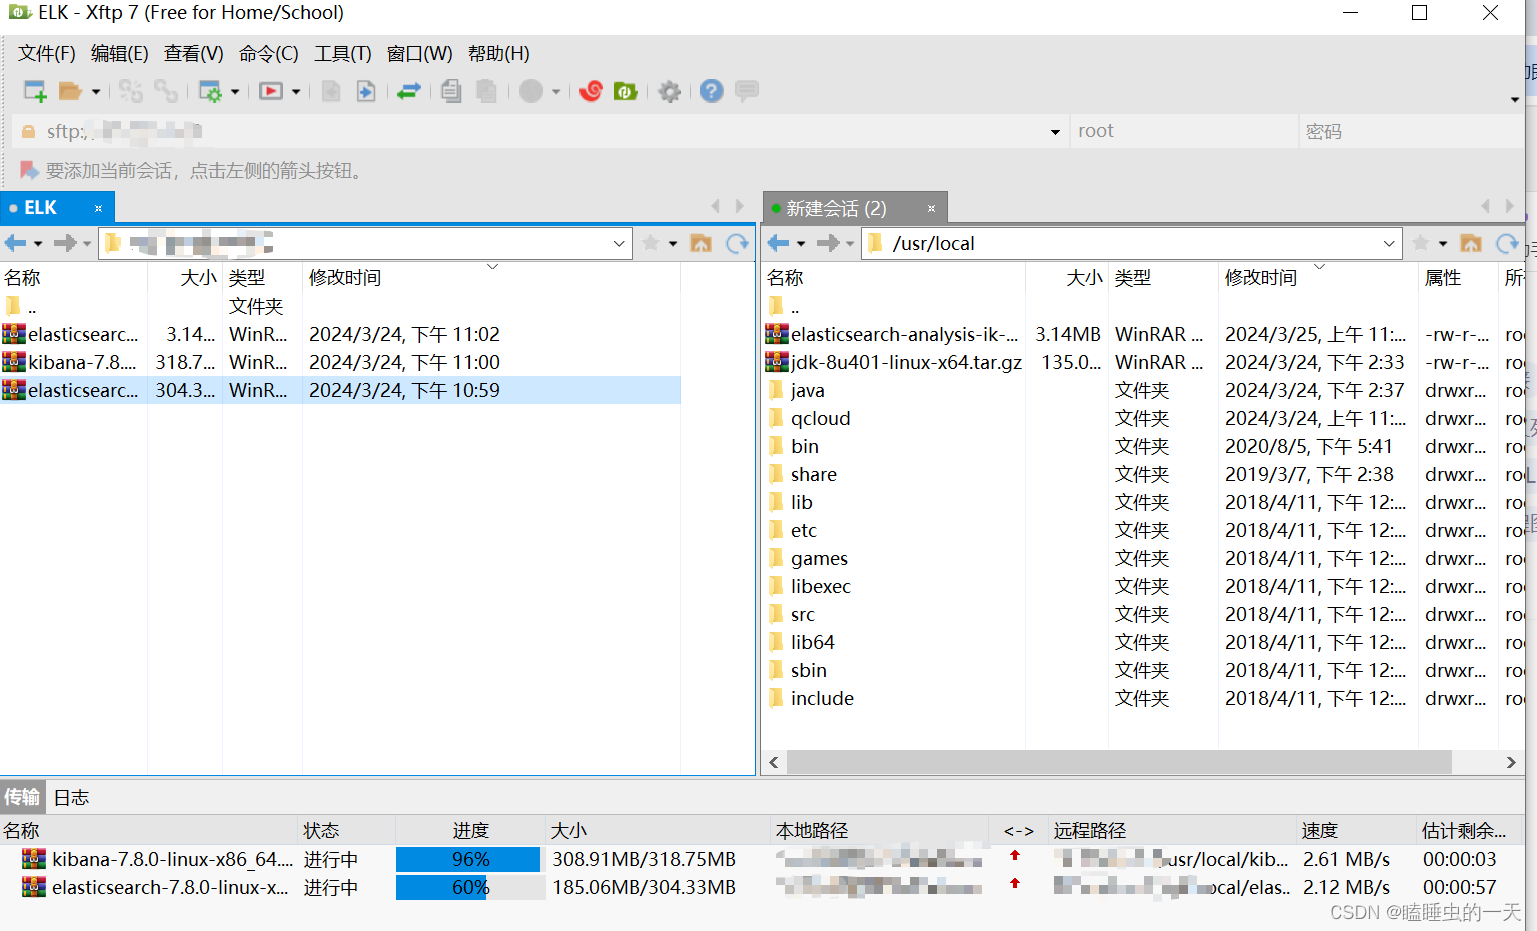Click the Session Properties window-gear icon
This screenshot has height=931, width=1537.
tap(210, 91)
